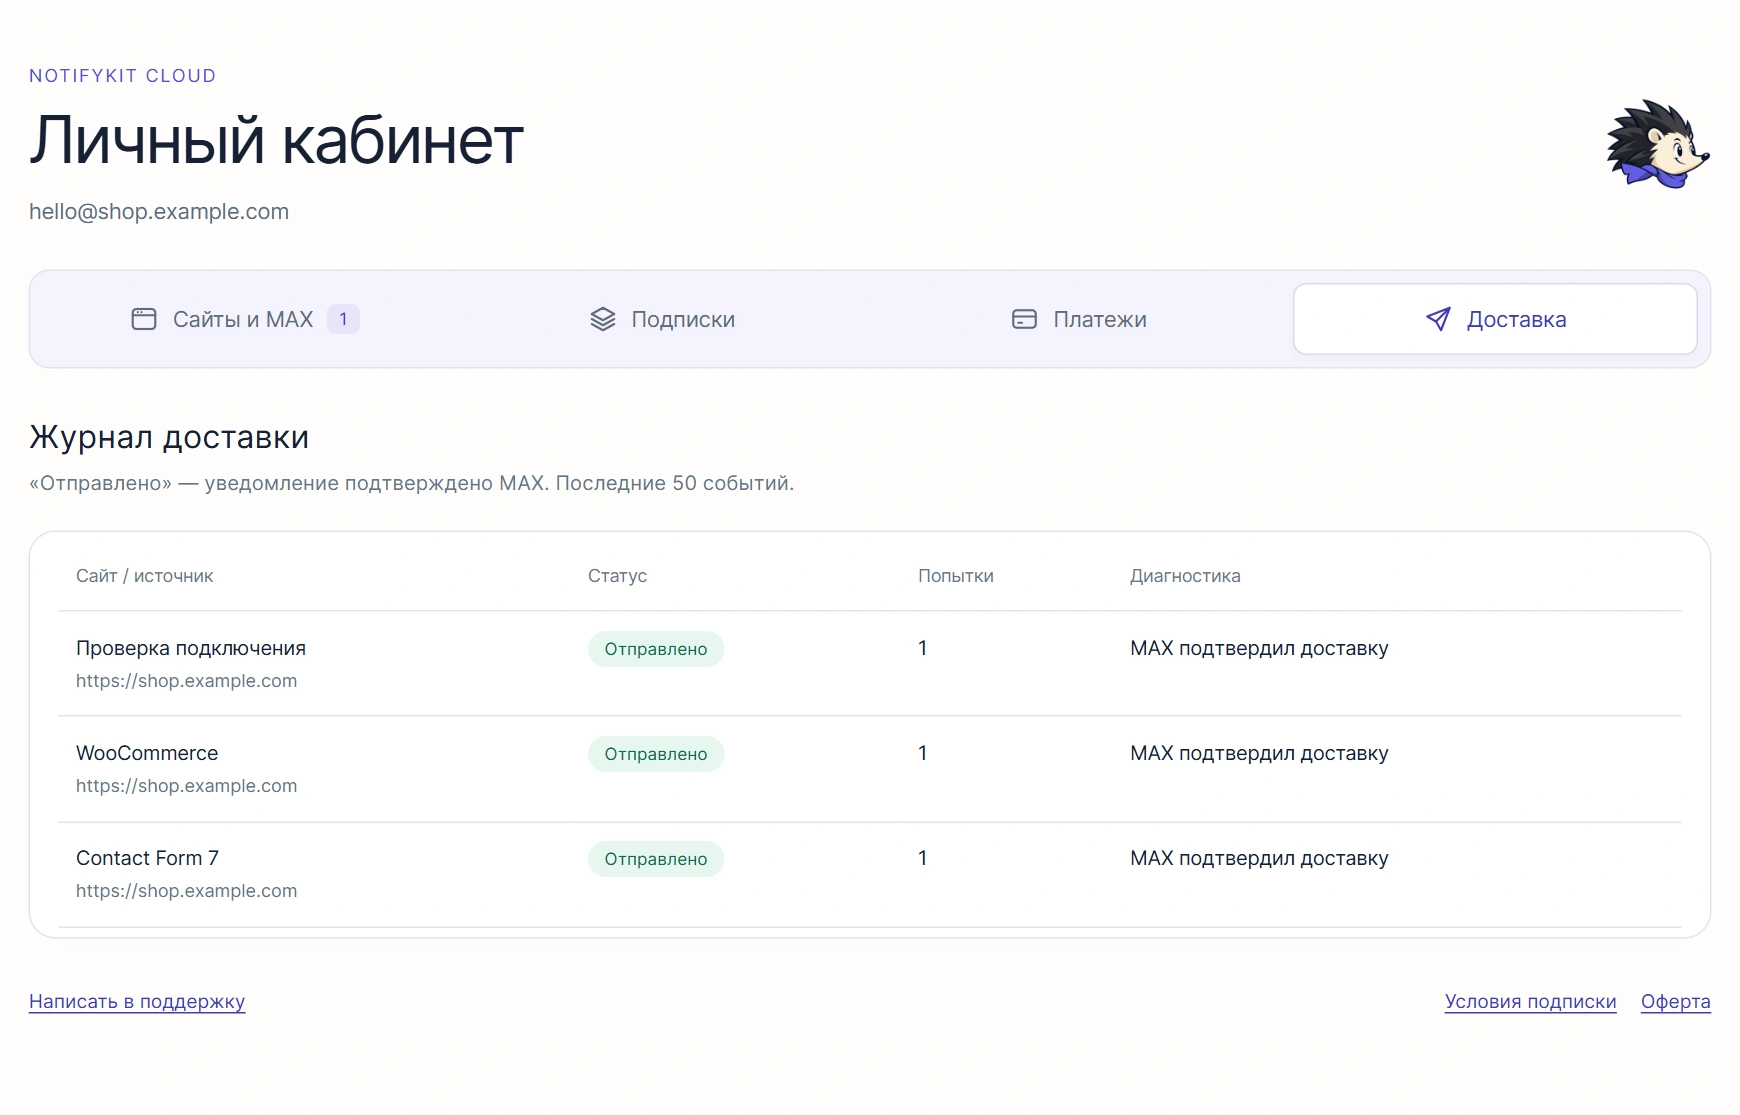
Task: Click the Проверка подключения row title
Action: pos(191,648)
